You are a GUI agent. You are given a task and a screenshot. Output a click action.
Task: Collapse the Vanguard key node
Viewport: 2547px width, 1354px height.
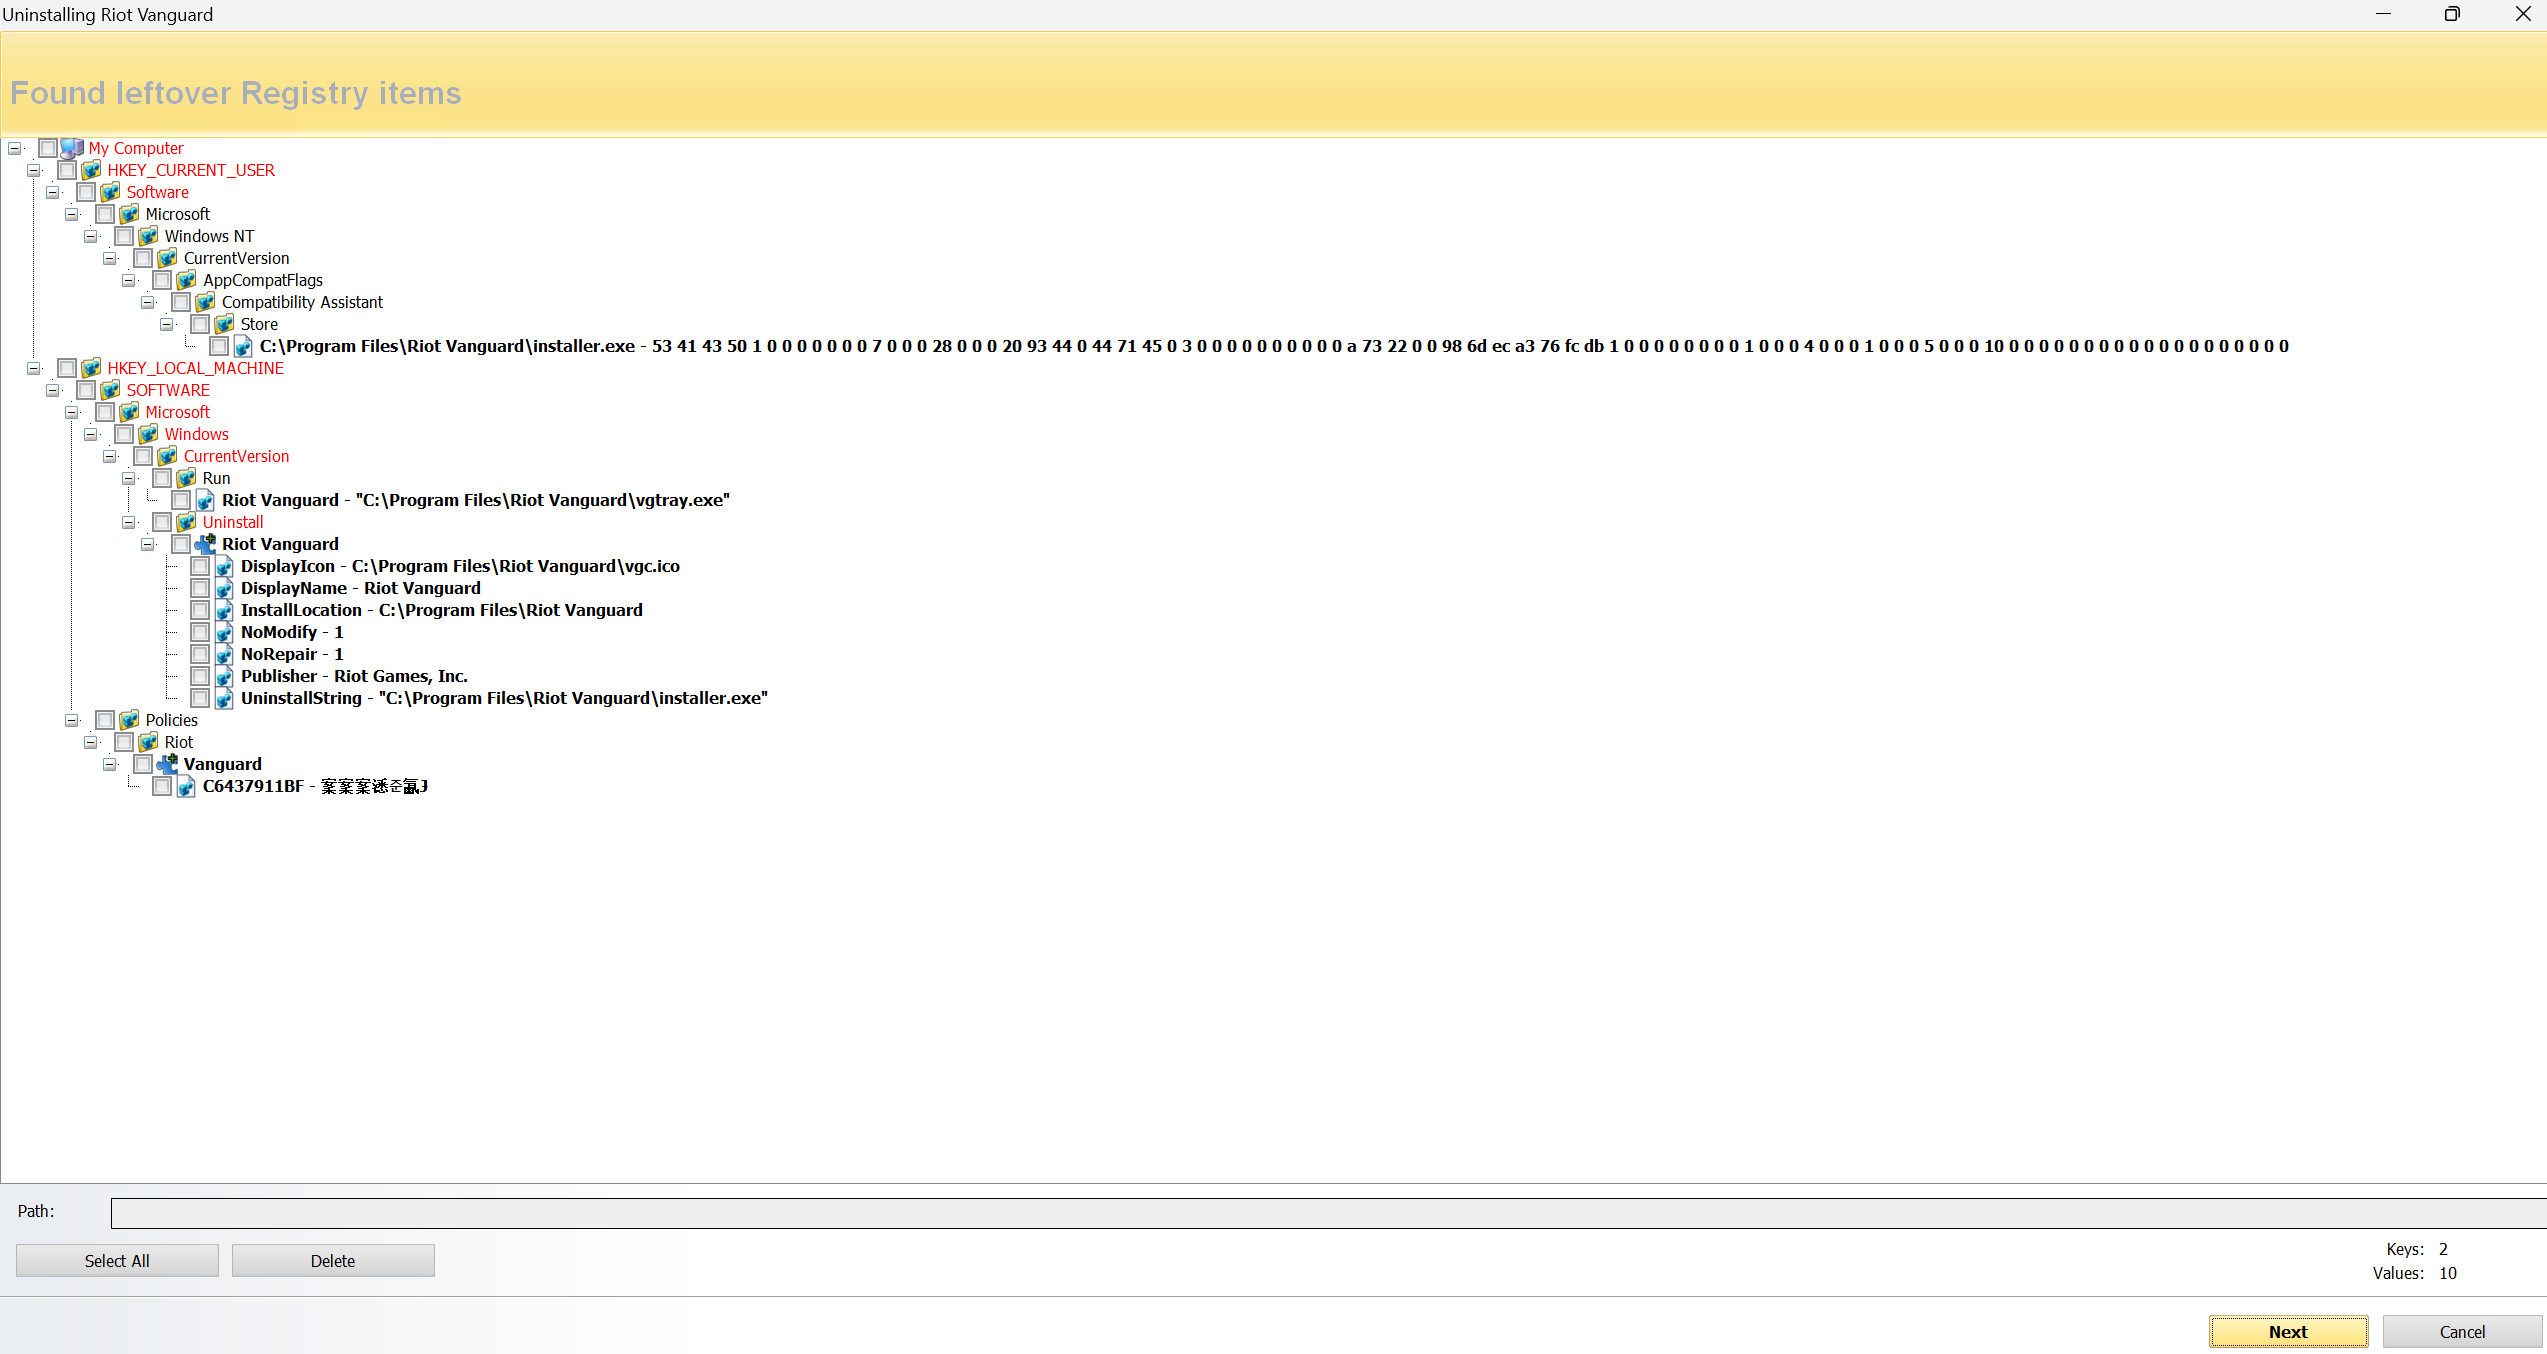click(x=109, y=764)
